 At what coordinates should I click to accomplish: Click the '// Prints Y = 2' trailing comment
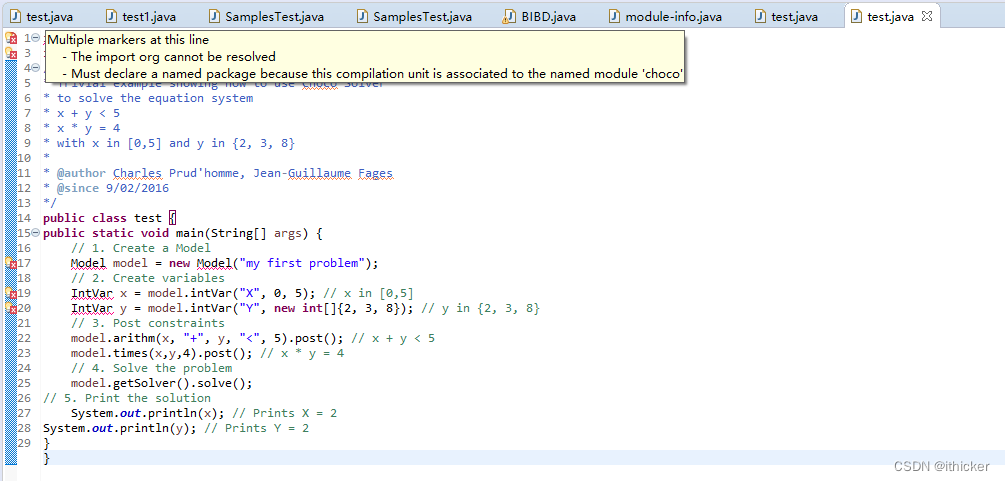(x=256, y=428)
